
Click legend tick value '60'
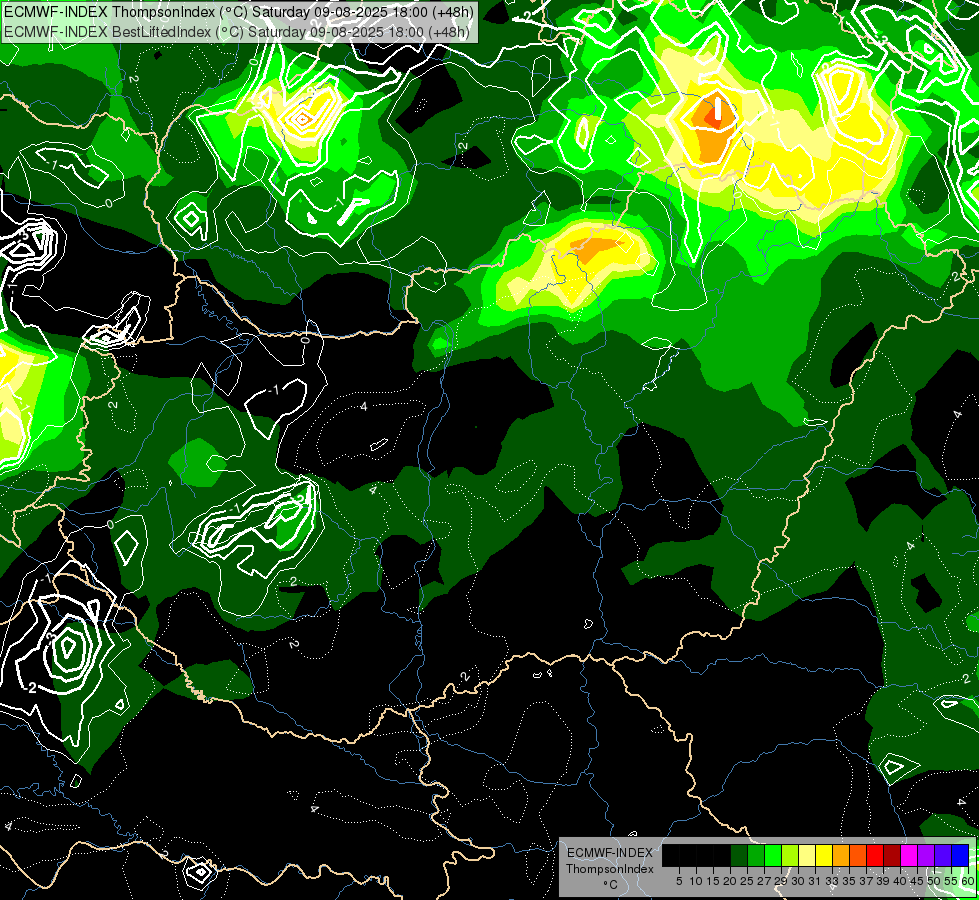pyautogui.click(x=968, y=881)
